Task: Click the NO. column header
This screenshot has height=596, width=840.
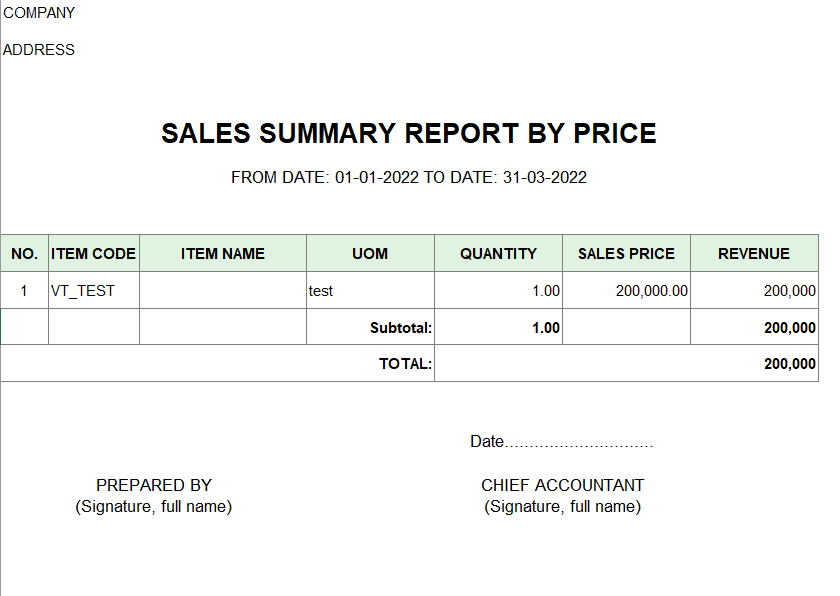Action: 25,253
